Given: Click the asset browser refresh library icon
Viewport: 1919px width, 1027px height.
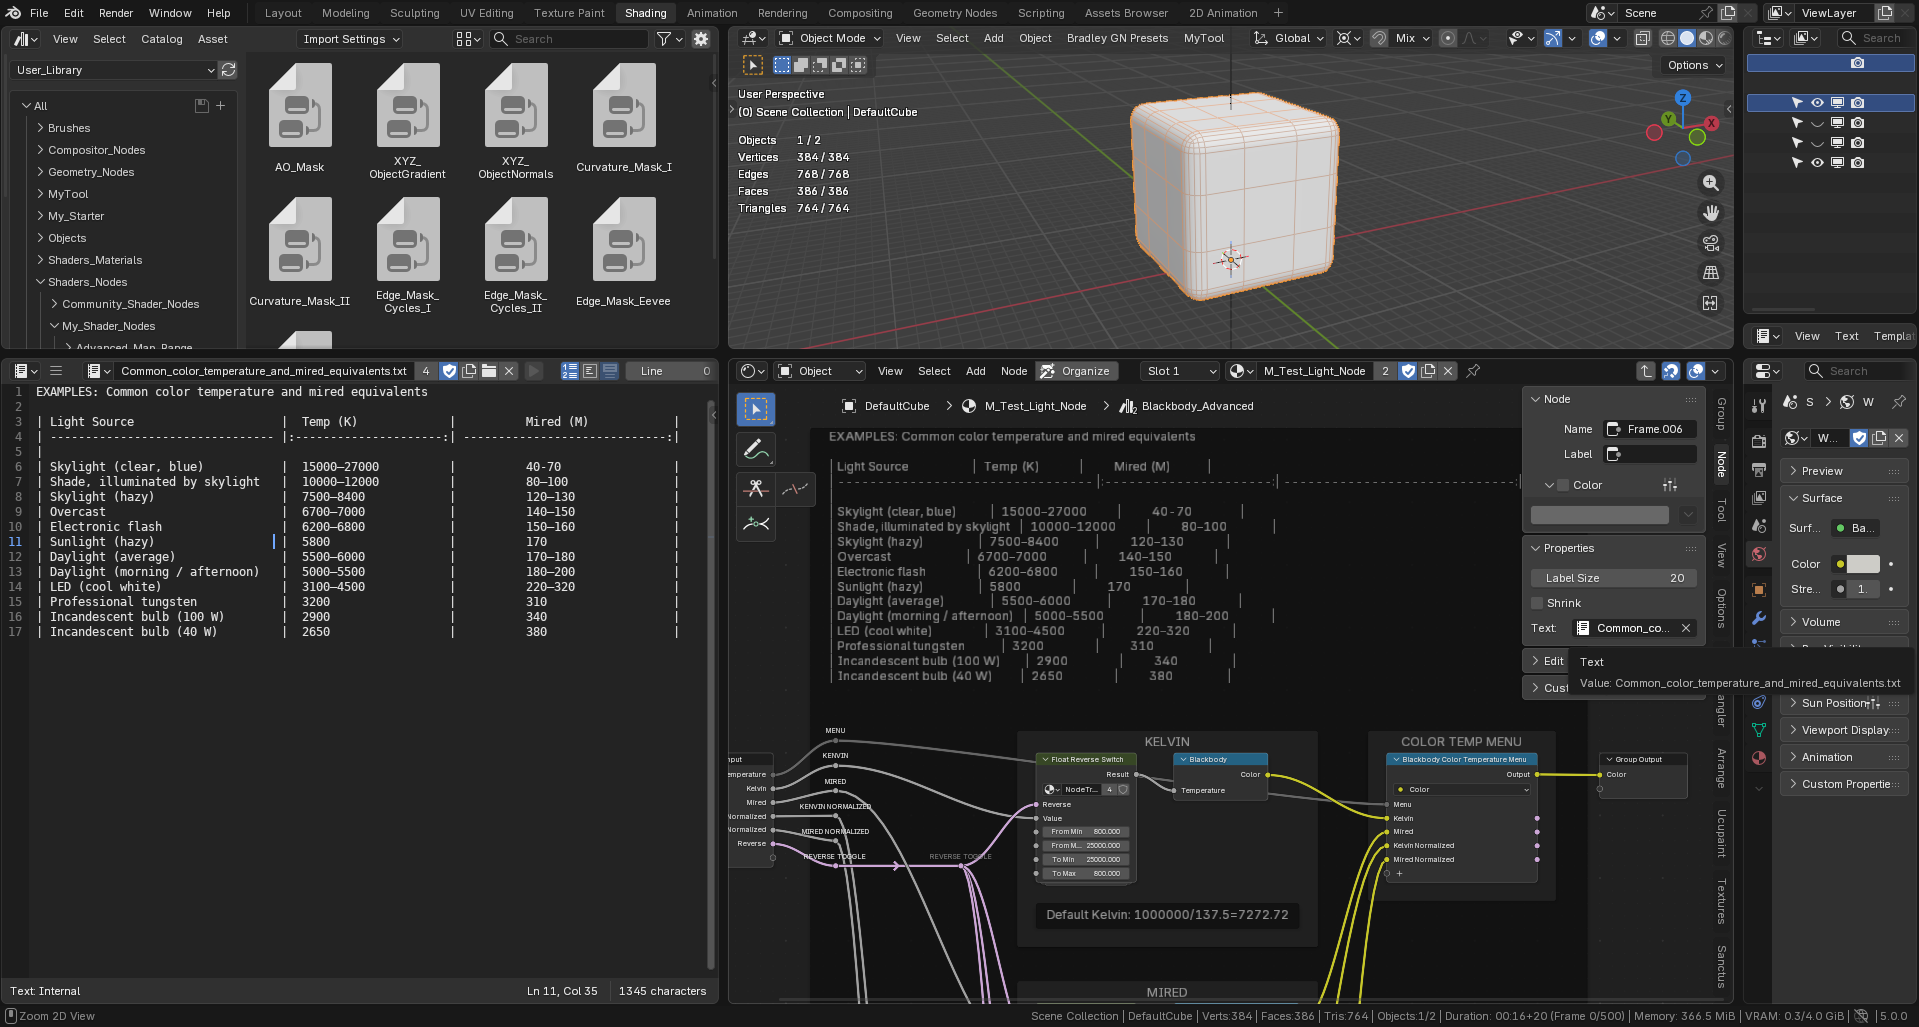Looking at the screenshot, I should point(229,70).
